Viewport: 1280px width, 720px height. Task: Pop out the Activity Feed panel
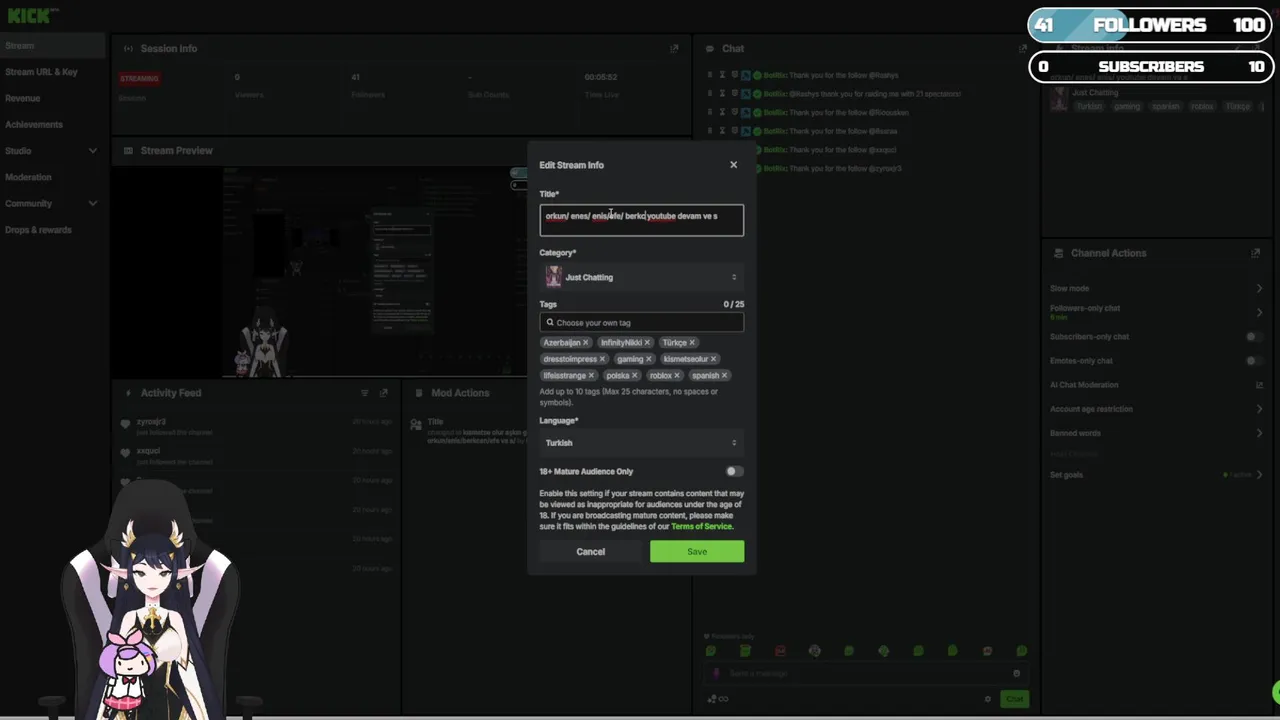click(383, 393)
